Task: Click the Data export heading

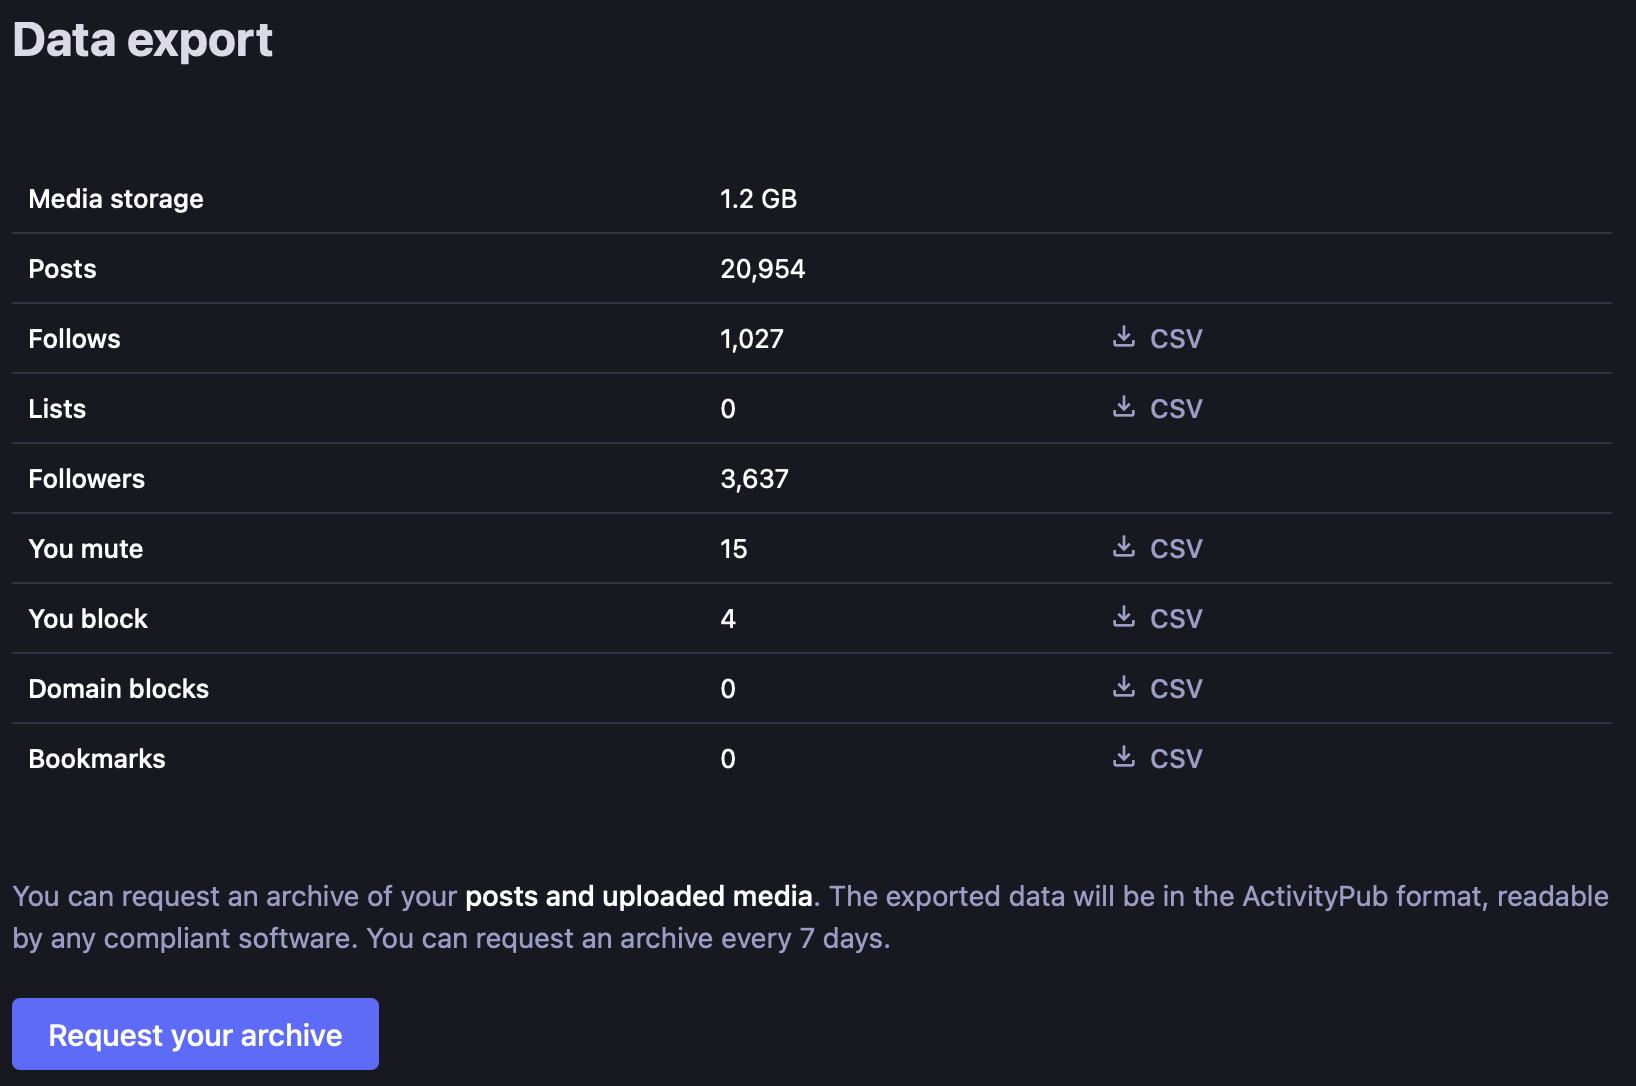Action: point(143,40)
